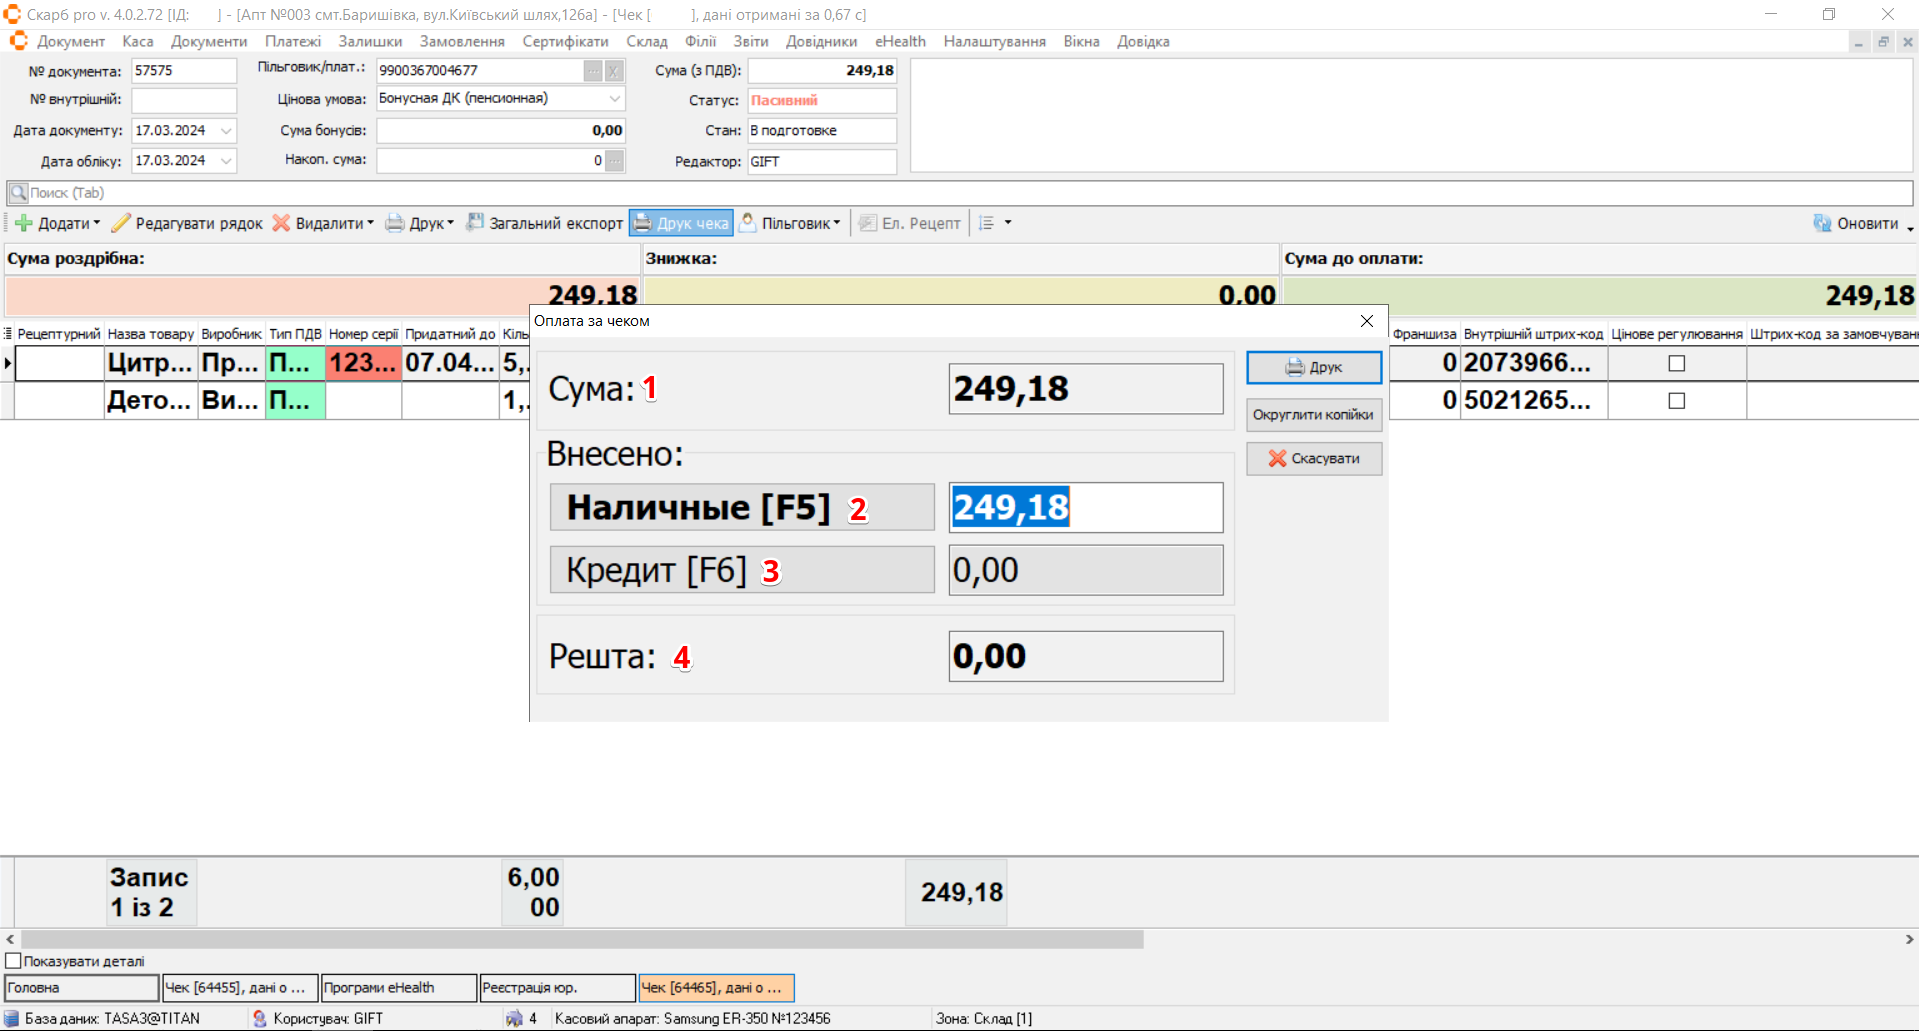Switch to the Програми eHealth tab

click(398, 988)
